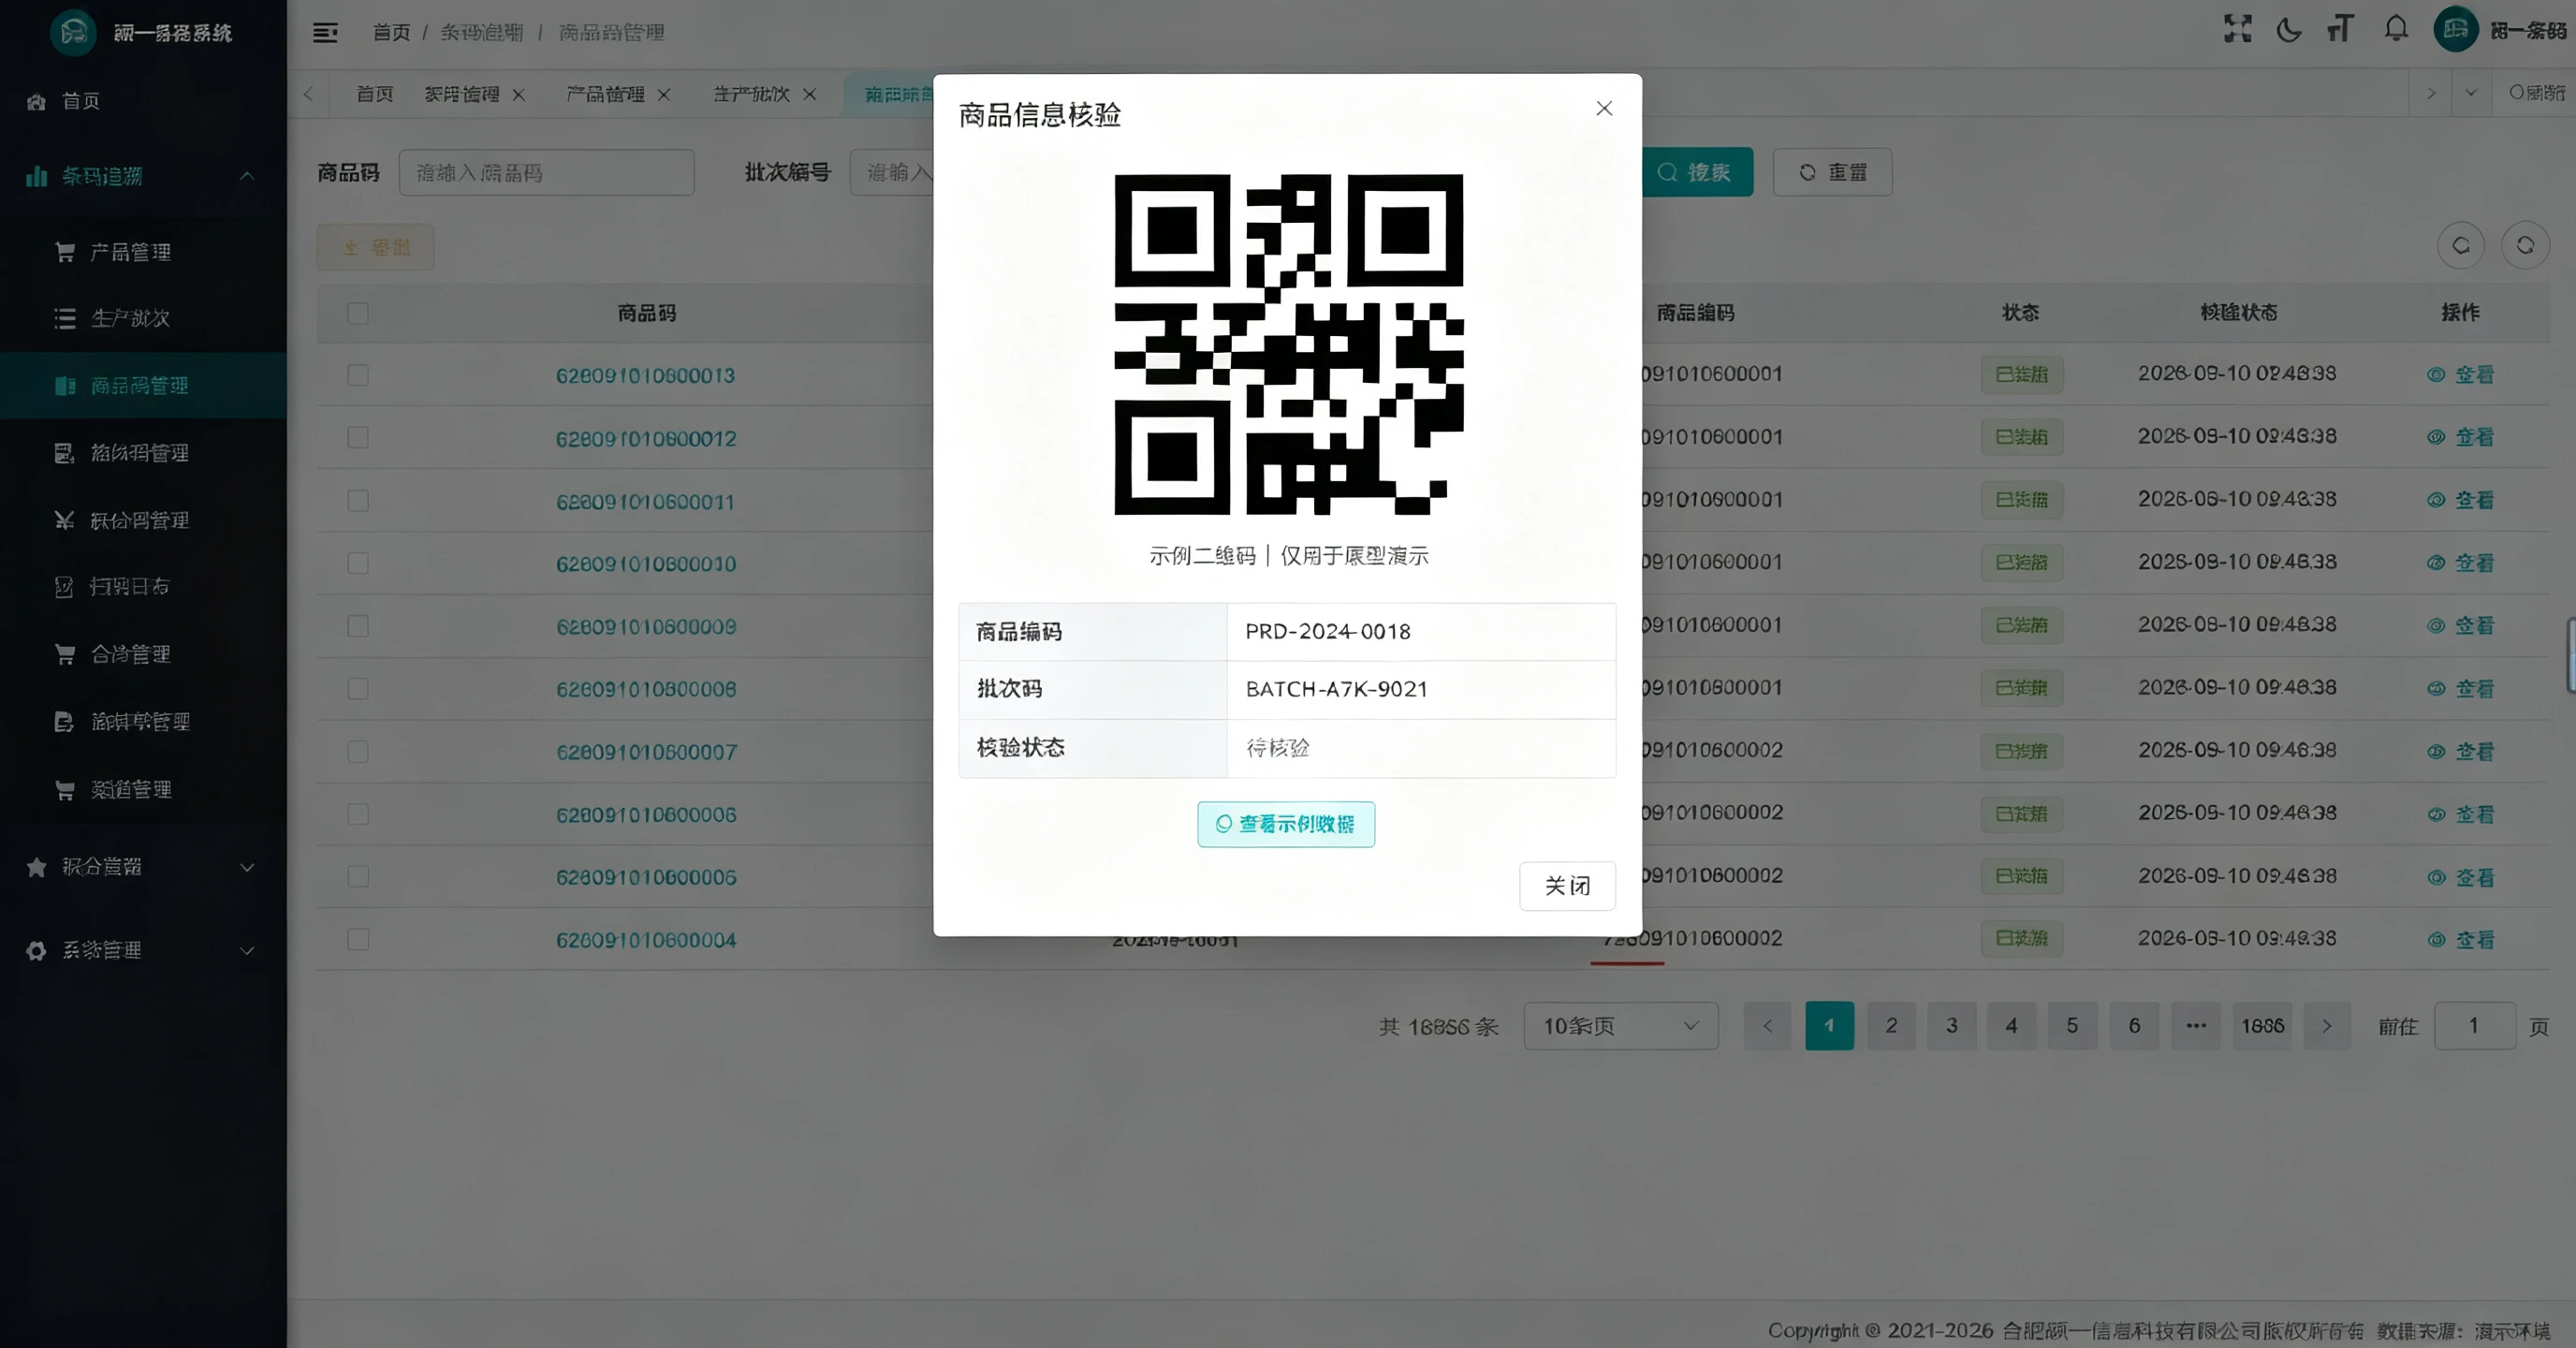The image size is (2576, 1348).
Task: Open product code 626091010600006 link
Action: [x=646, y=815]
